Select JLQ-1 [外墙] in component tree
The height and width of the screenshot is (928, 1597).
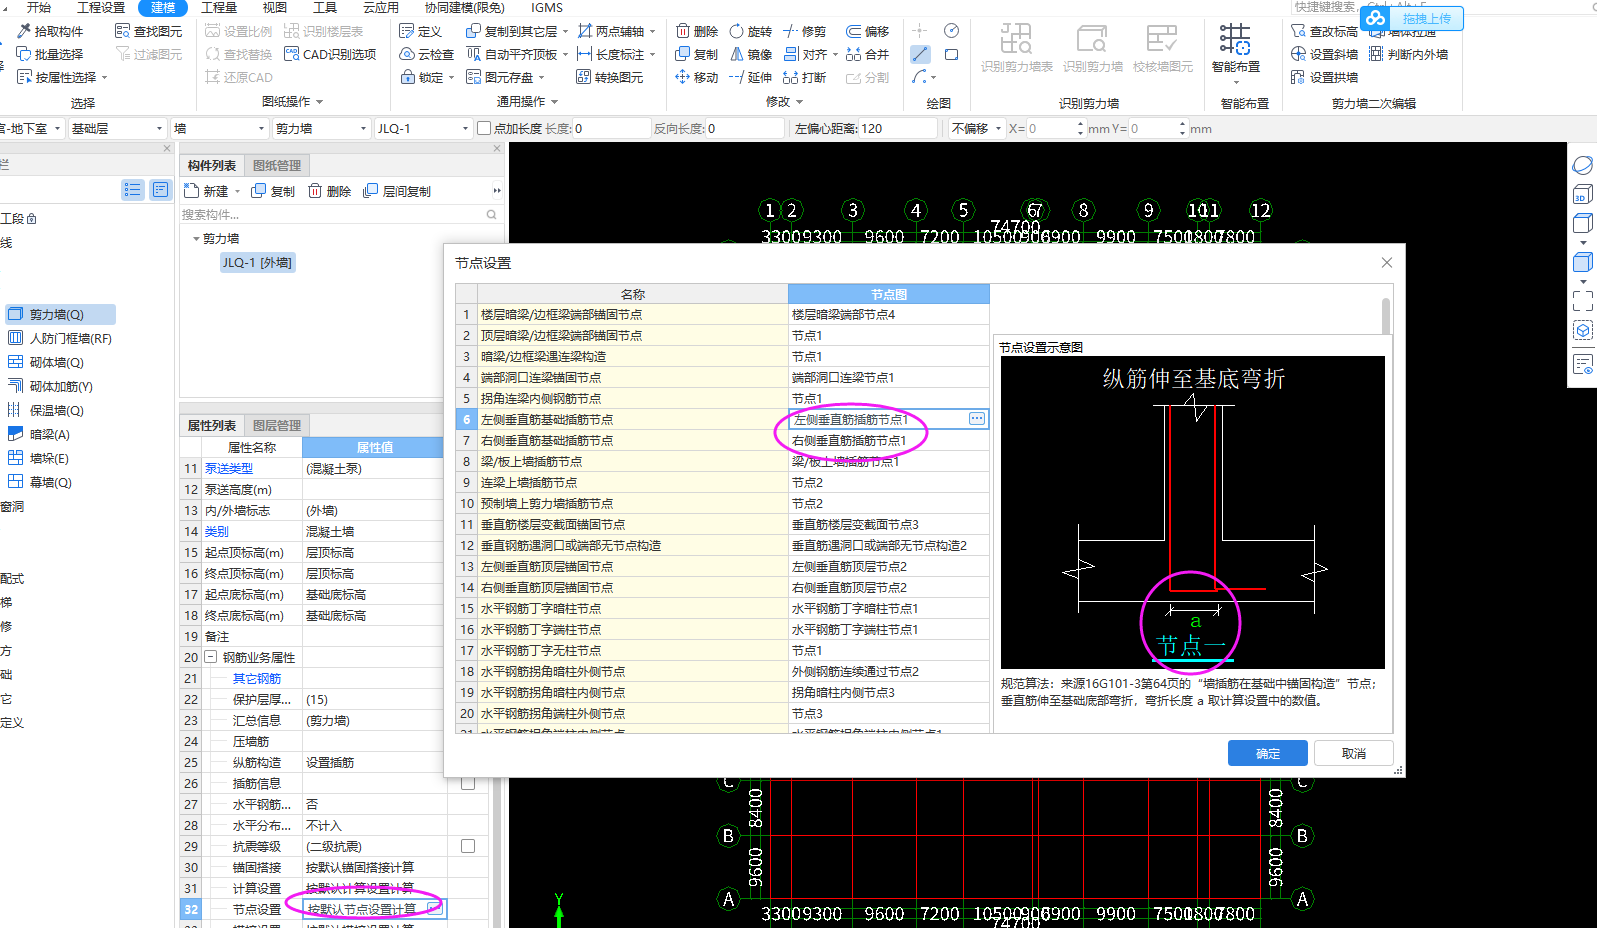coord(257,263)
